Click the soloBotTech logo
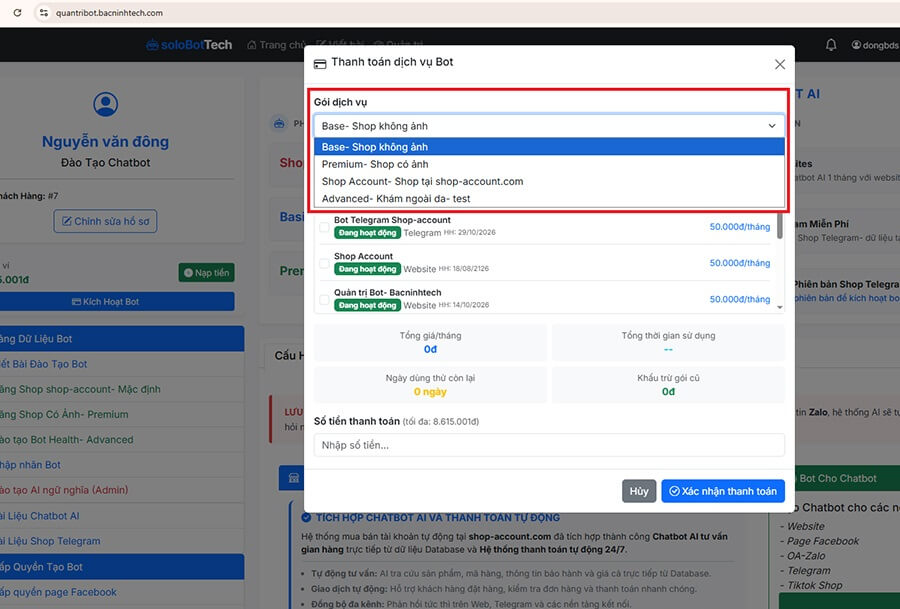Screen dimensions: 900x609 (189, 45)
